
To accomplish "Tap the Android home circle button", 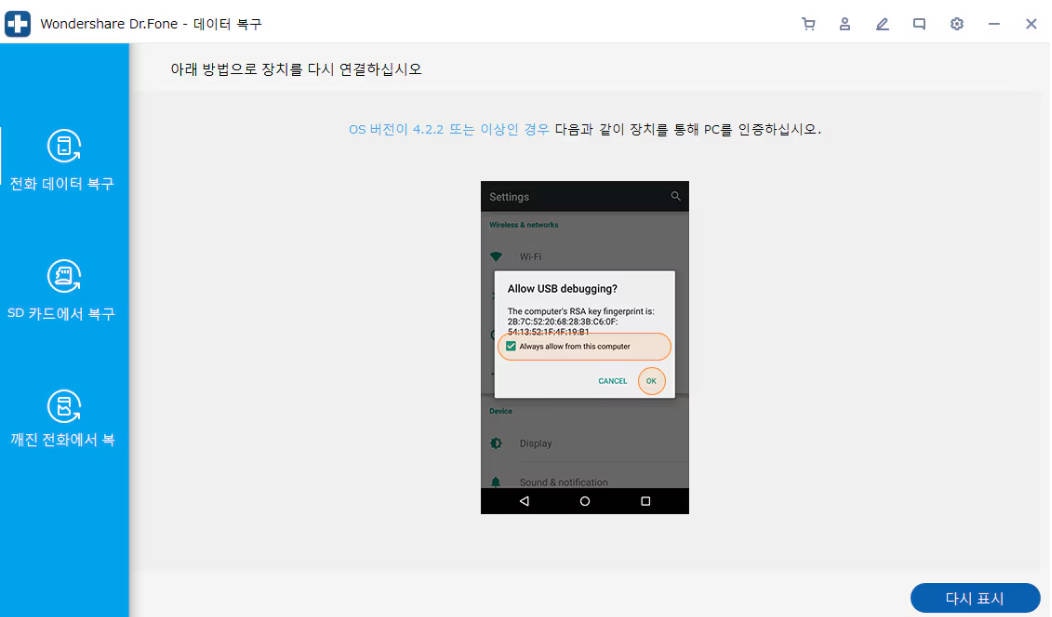I will click(x=585, y=501).
